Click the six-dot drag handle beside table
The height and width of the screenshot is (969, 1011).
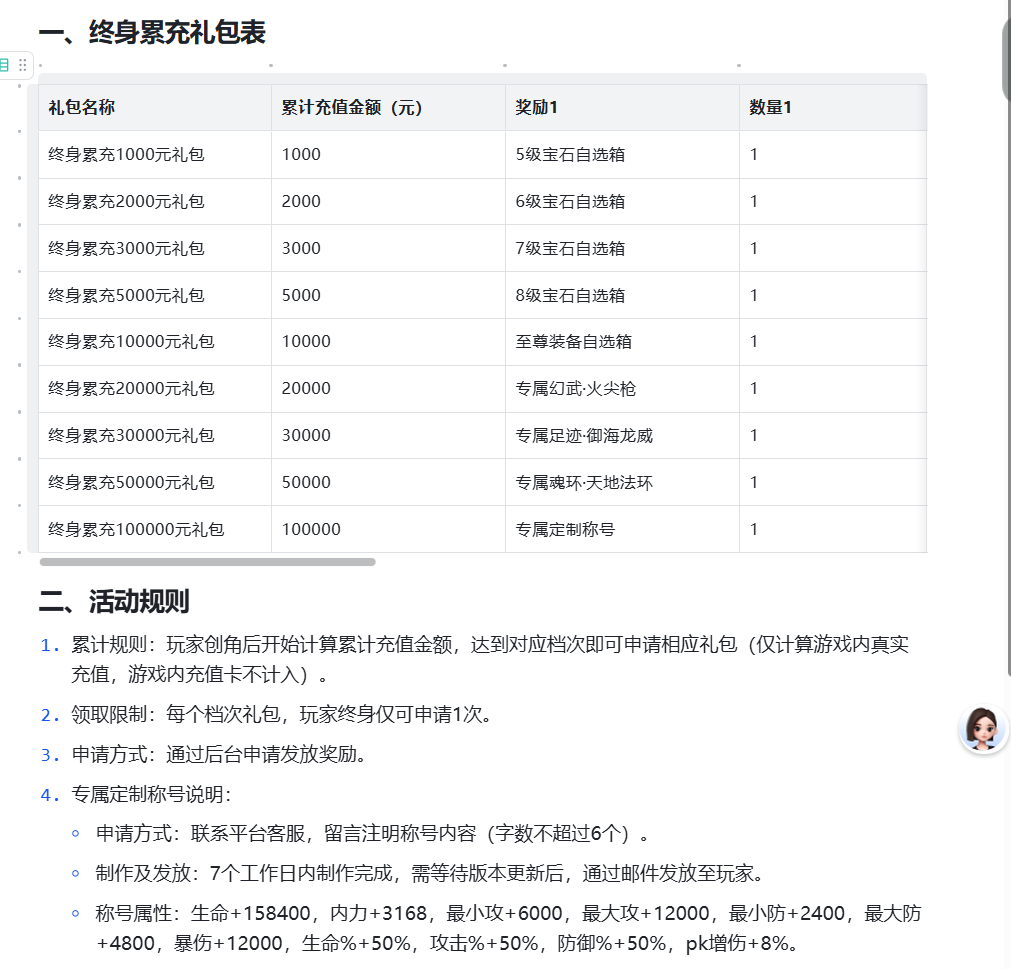click(x=23, y=65)
